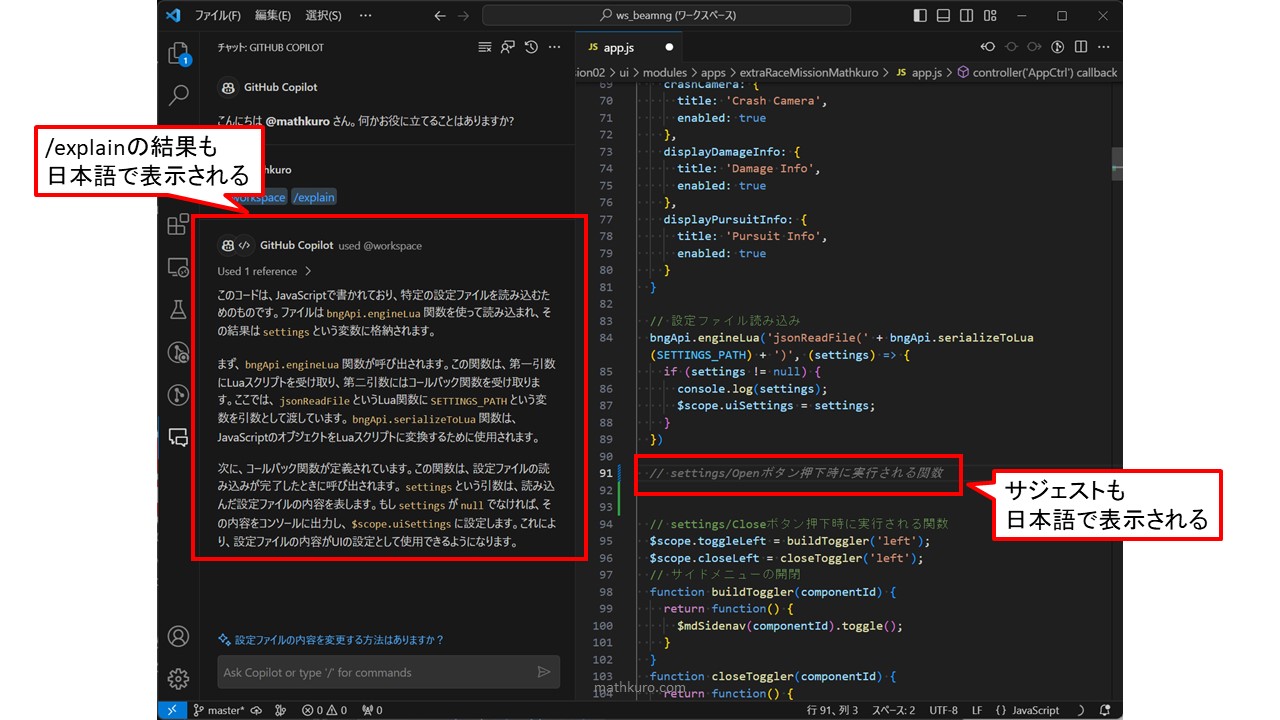
Task: Open the Customize Layout button
Action: coord(989,16)
